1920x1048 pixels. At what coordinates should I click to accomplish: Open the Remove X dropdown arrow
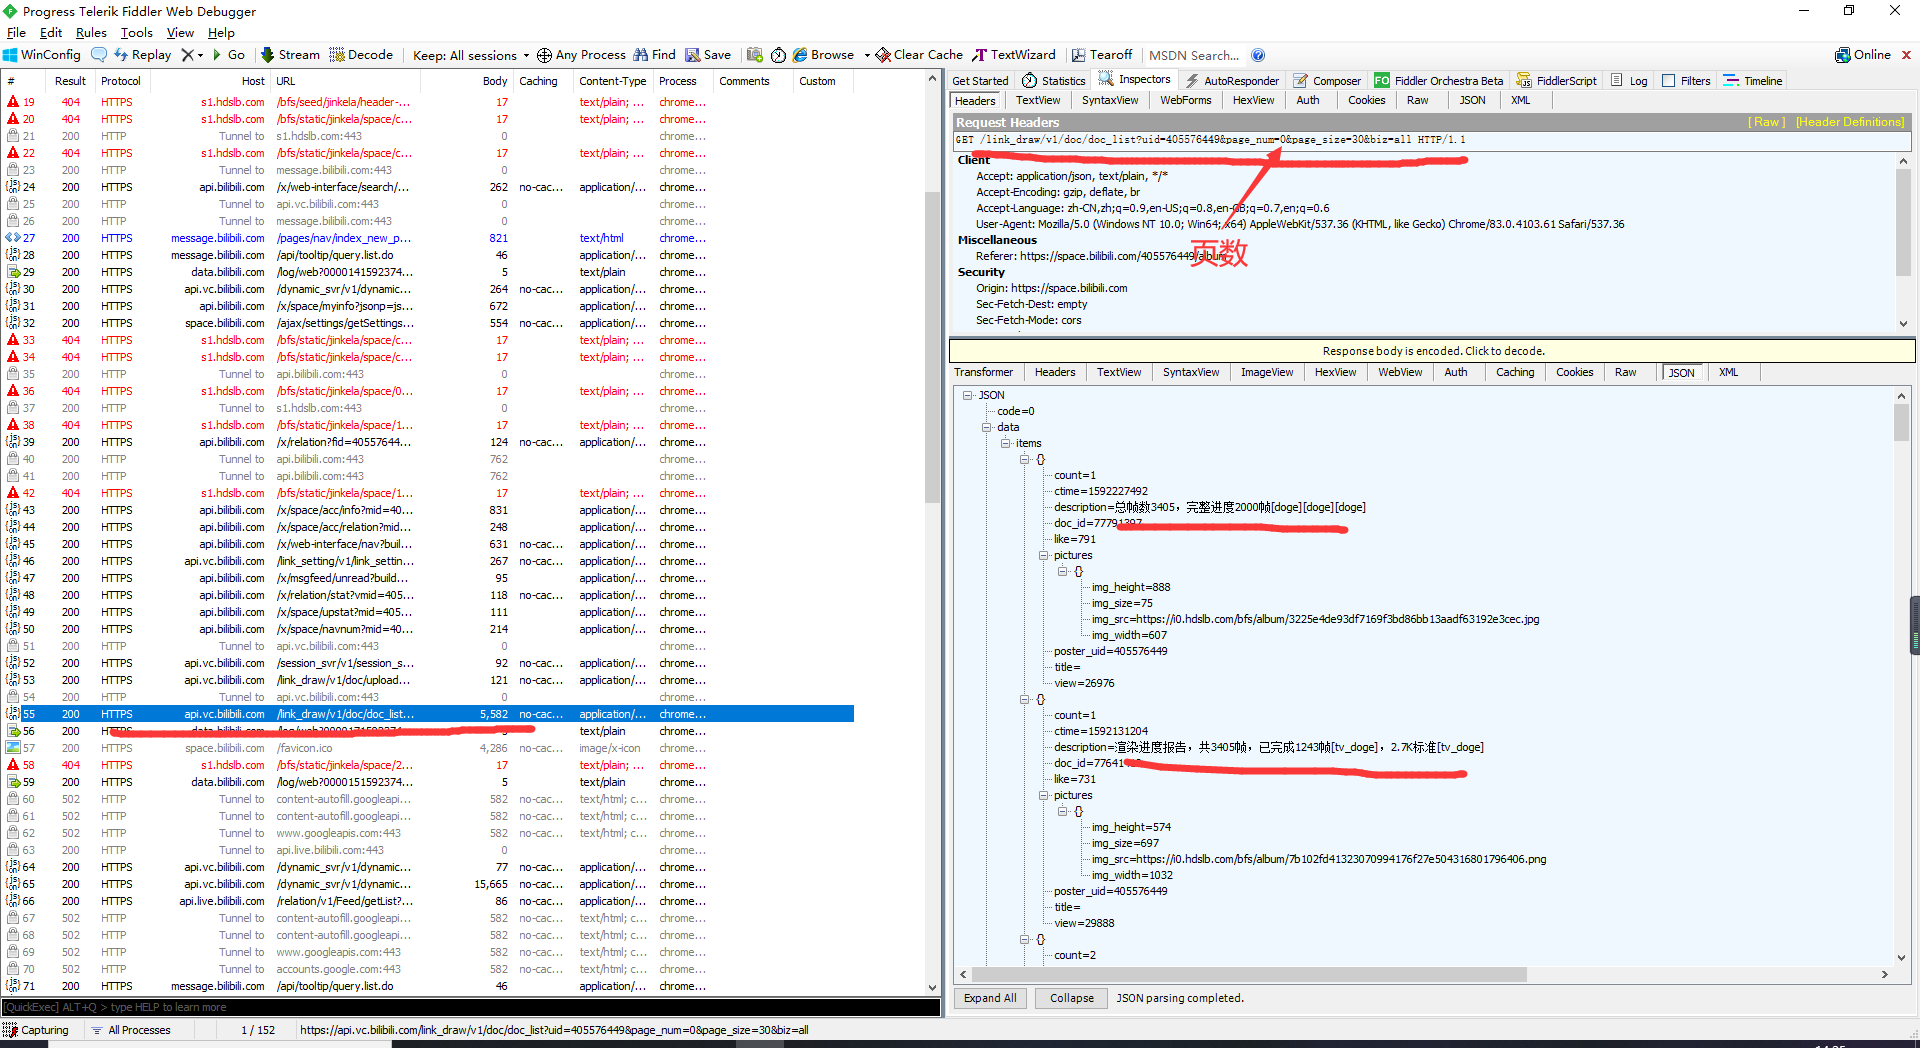[200, 56]
